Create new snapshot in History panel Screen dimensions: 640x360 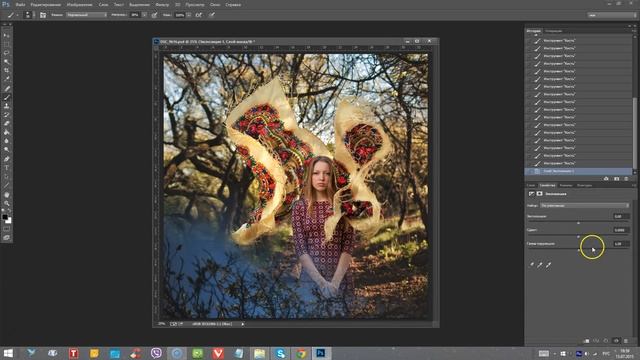click(x=616, y=179)
